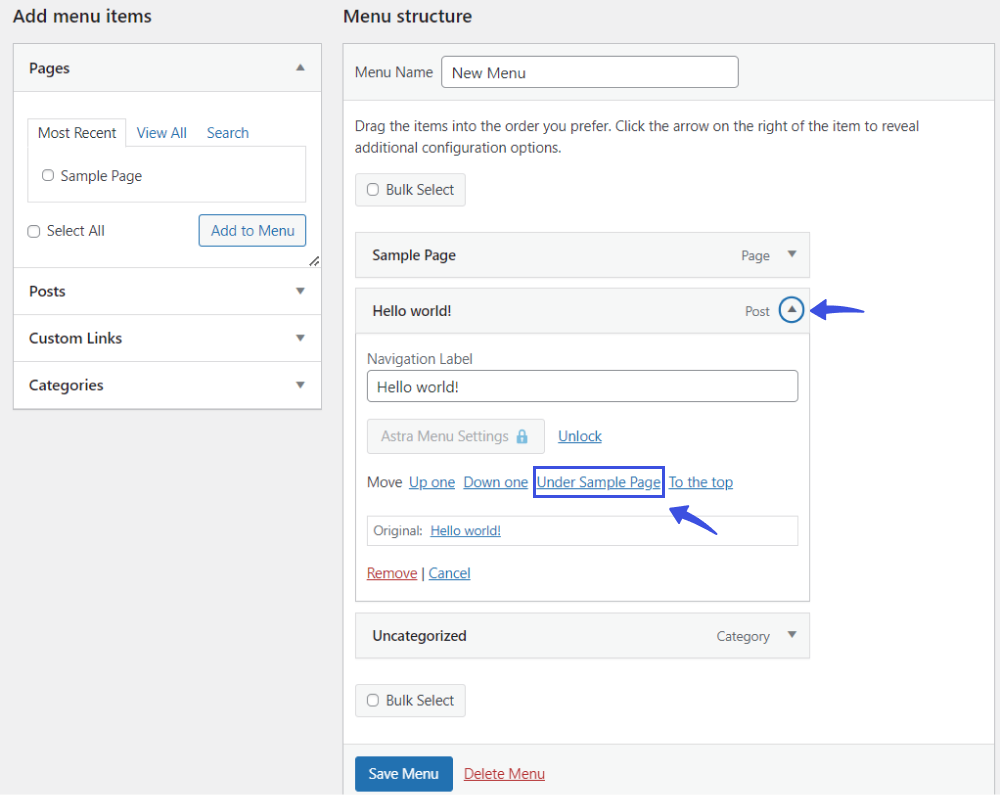Expand the Posts panel

coord(300,291)
